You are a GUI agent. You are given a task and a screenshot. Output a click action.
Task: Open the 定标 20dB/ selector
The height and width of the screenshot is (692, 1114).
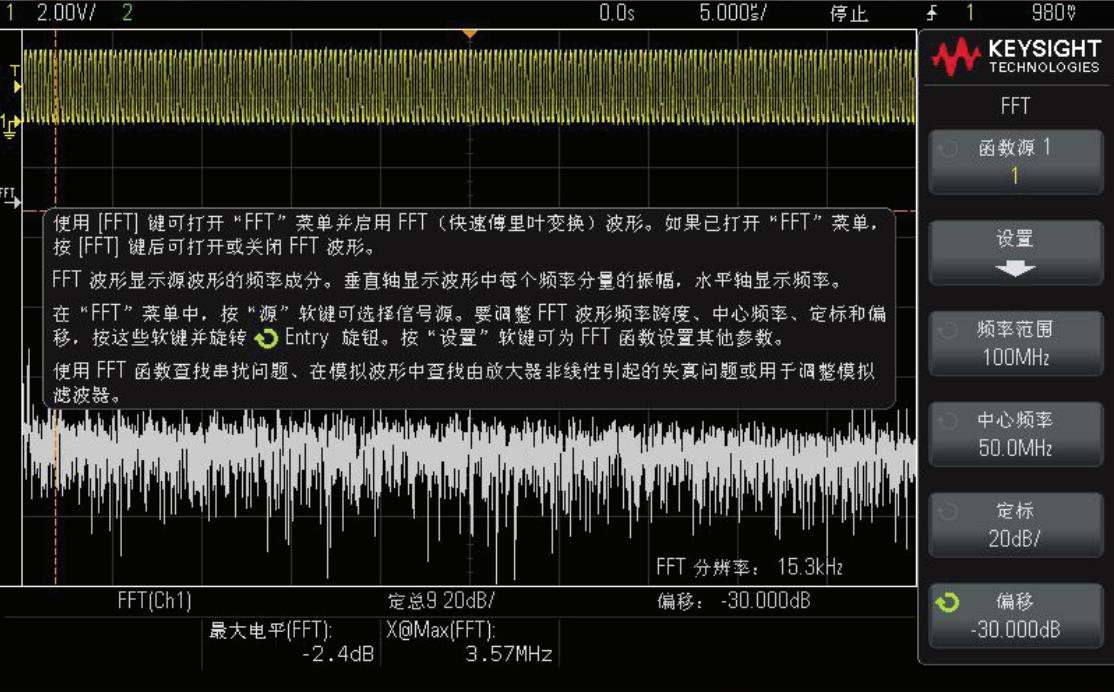(1016, 523)
